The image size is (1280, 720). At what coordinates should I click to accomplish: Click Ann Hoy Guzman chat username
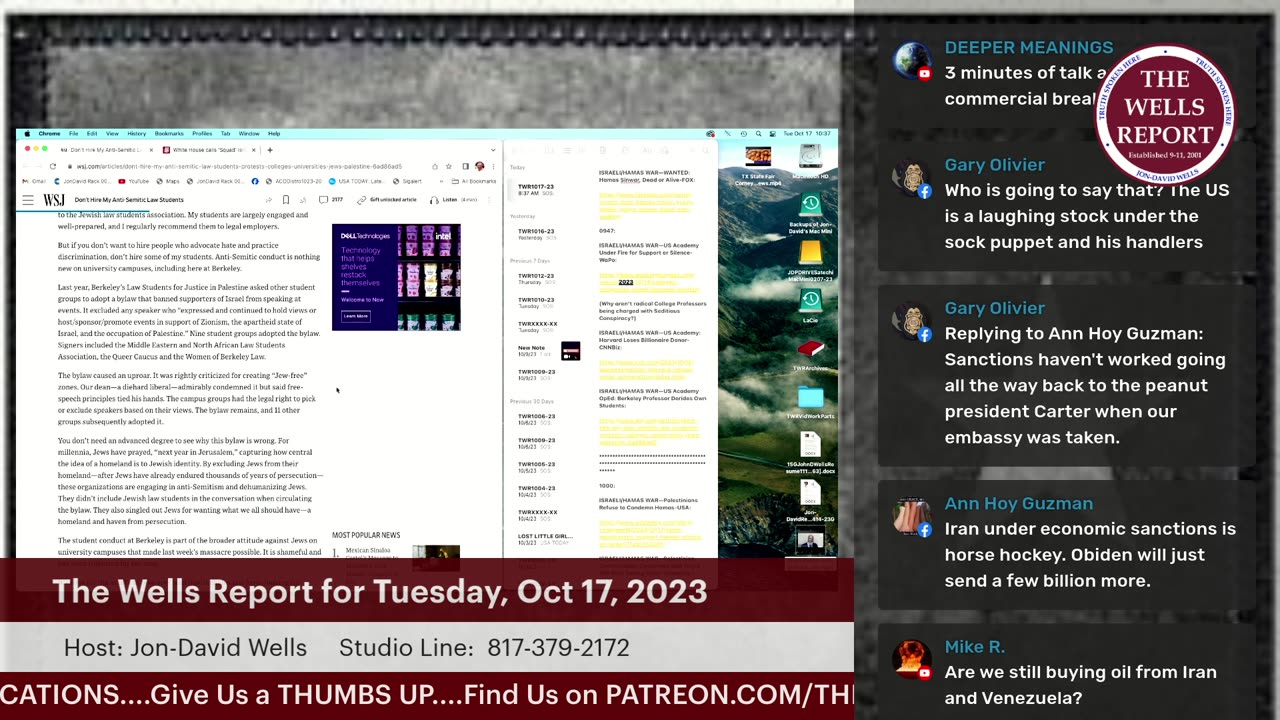click(1018, 504)
